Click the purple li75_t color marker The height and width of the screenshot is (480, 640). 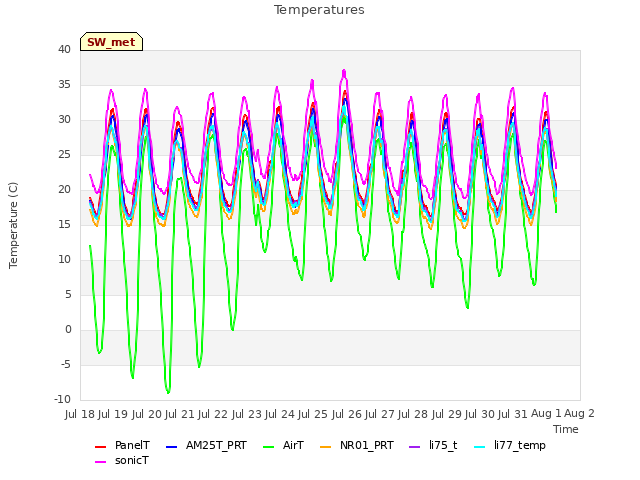pyautogui.click(x=414, y=447)
